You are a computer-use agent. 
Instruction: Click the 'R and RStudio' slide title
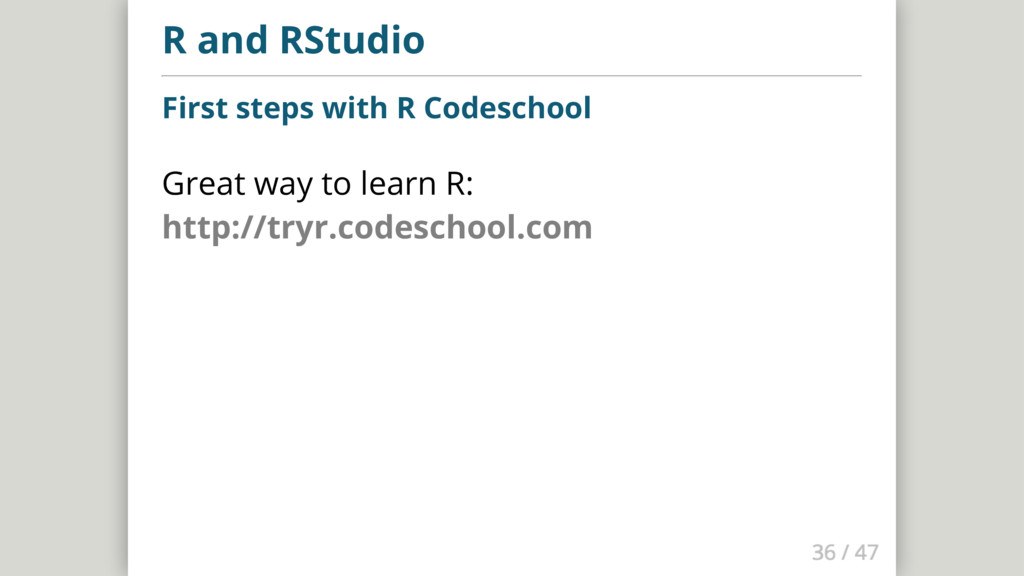[x=293, y=41]
